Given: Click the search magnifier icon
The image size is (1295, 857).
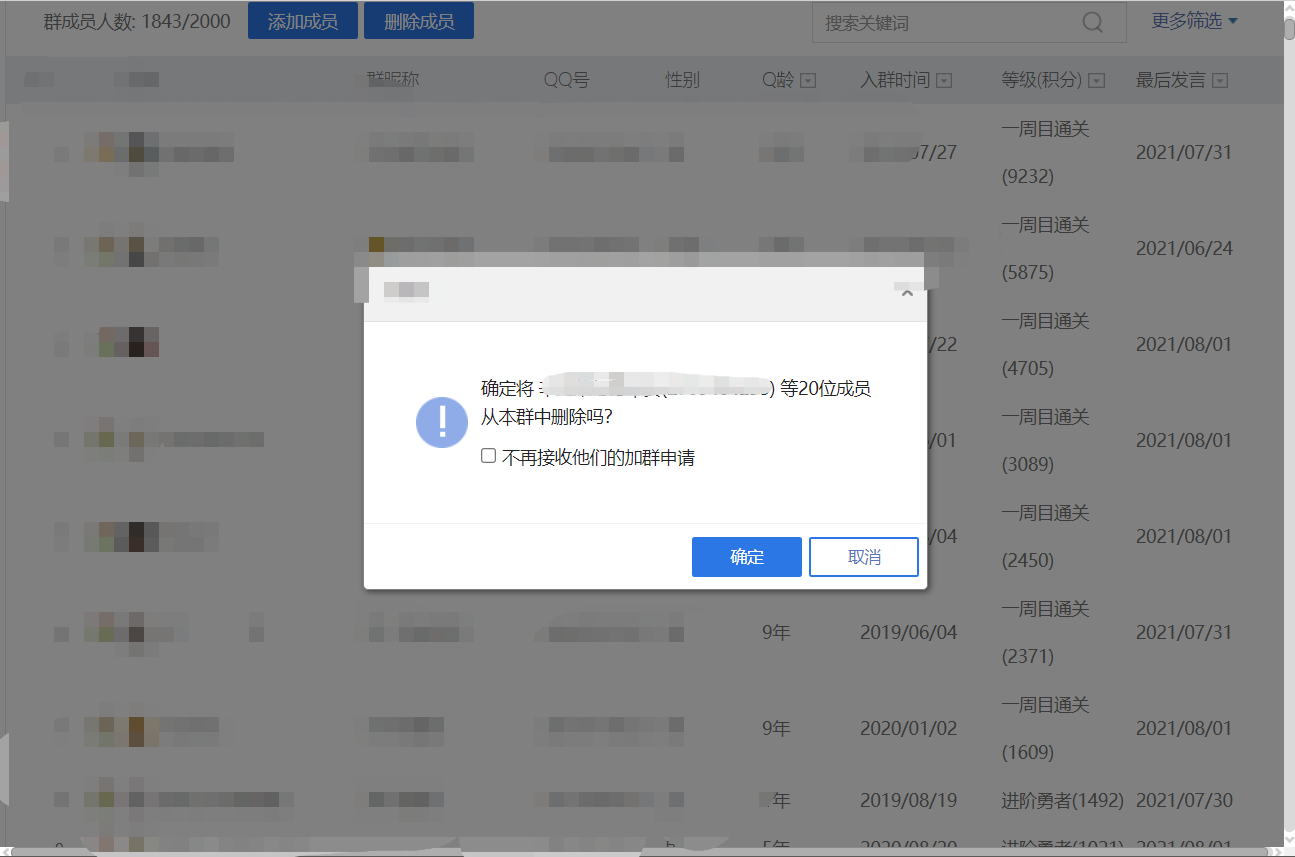Looking at the screenshot, I should click(1092, 21).
